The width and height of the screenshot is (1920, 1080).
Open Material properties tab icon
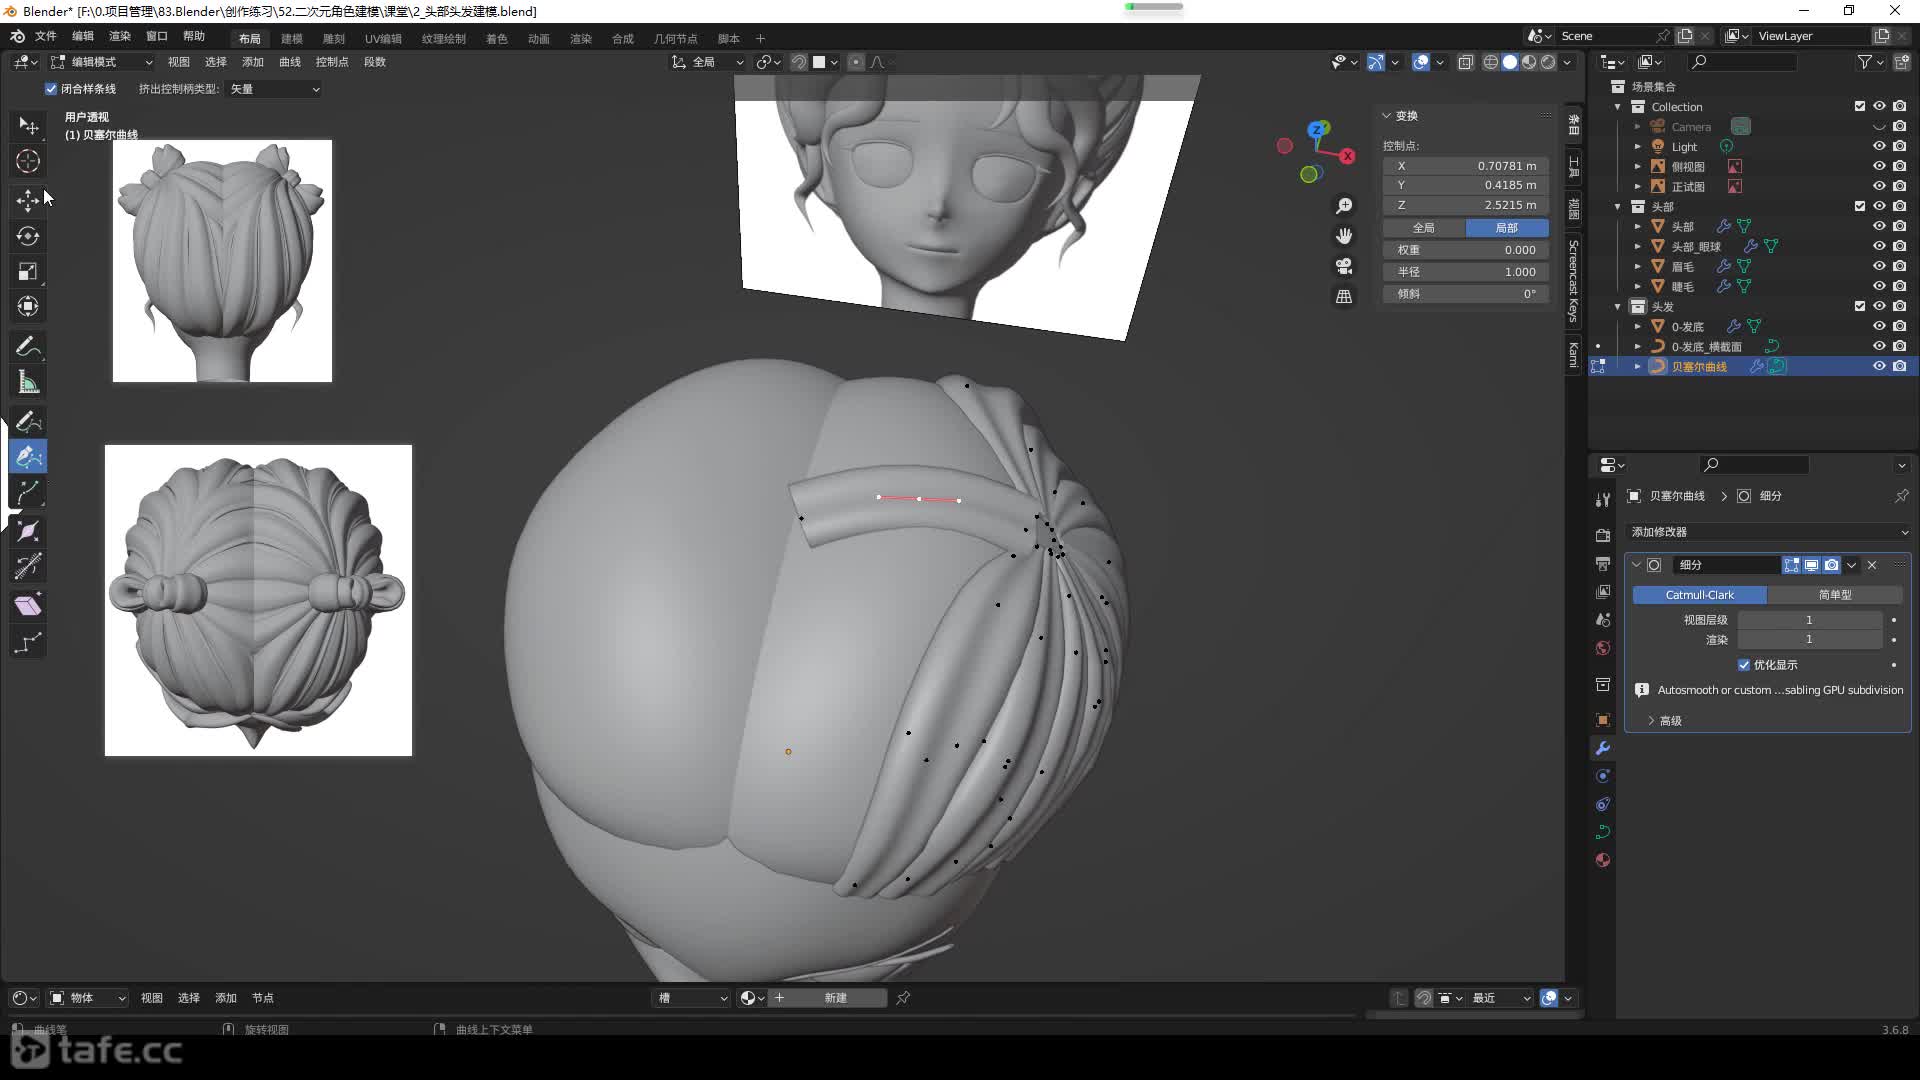(x=1603, y=860)
